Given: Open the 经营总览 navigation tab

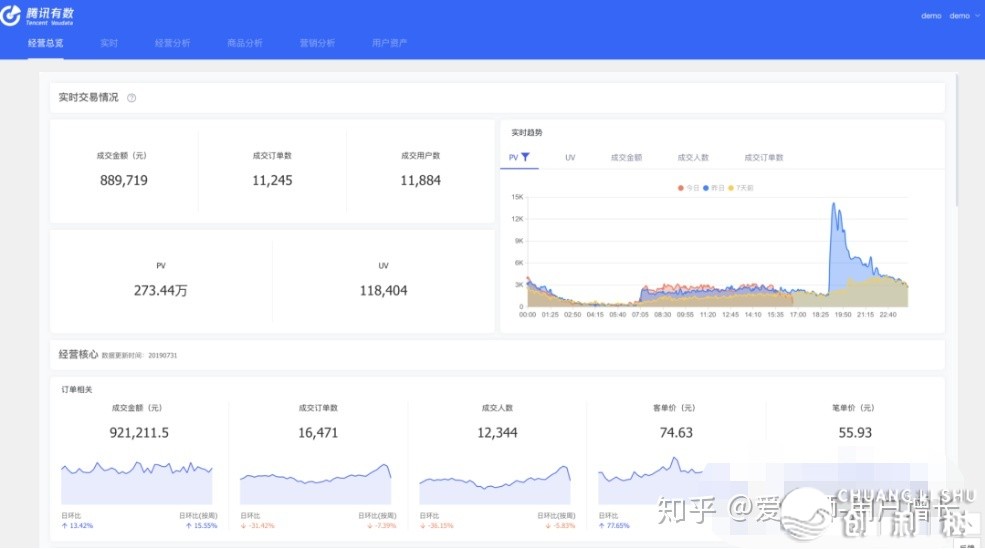Looking at the screenshot, I should tap(45, 43).
